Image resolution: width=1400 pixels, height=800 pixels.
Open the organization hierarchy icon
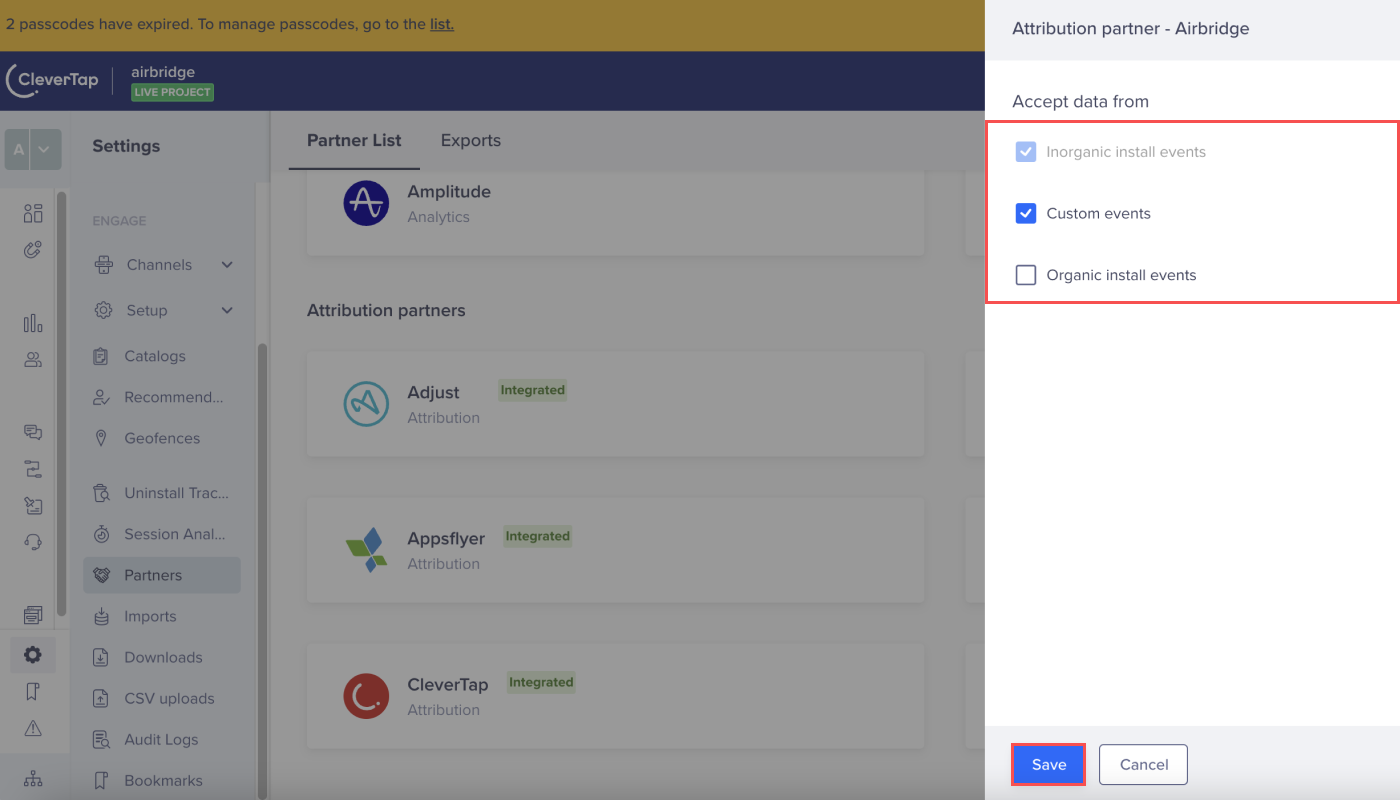(x=33, y=779)
